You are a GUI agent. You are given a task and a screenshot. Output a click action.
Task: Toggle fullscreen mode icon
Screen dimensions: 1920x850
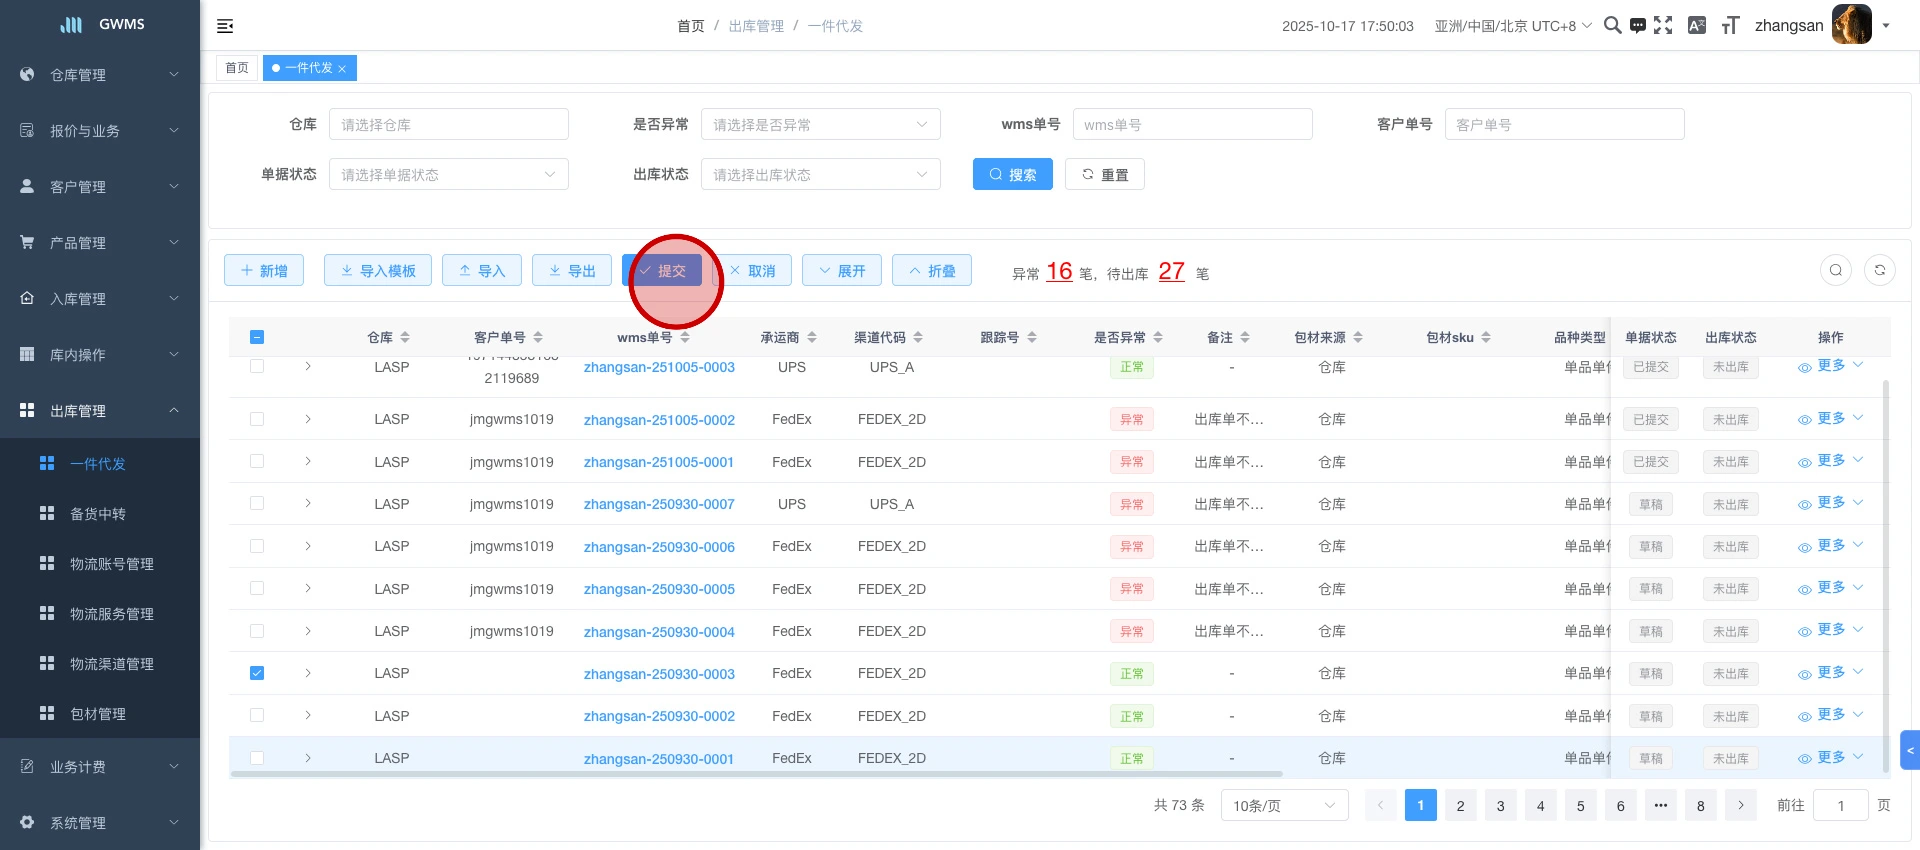tap(1663, 26)
